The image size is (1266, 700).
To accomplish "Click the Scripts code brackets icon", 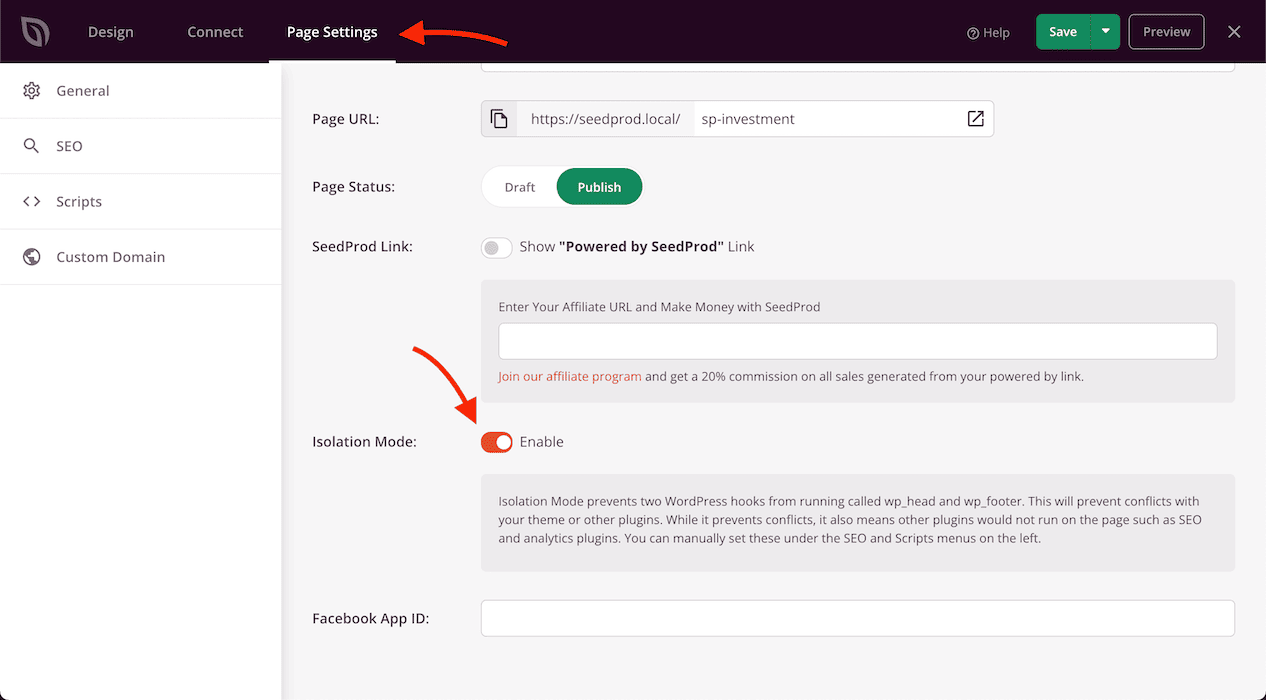I will pos(32,202).
